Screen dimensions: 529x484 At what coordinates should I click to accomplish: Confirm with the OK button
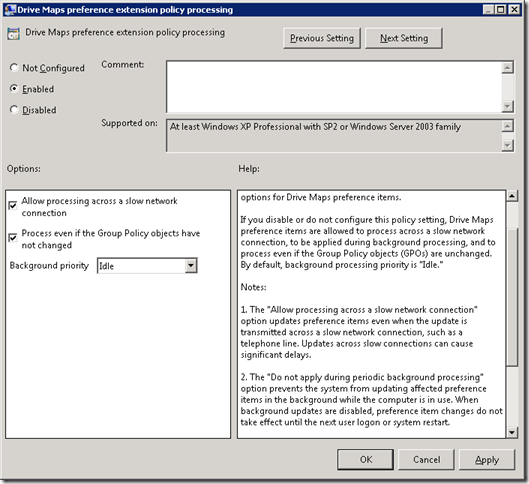point(365,459)
